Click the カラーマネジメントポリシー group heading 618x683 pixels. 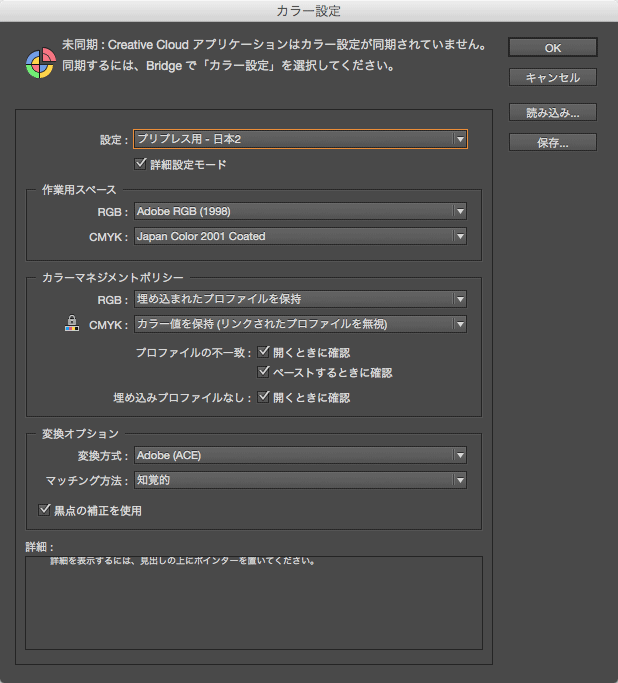click(113, 277)
